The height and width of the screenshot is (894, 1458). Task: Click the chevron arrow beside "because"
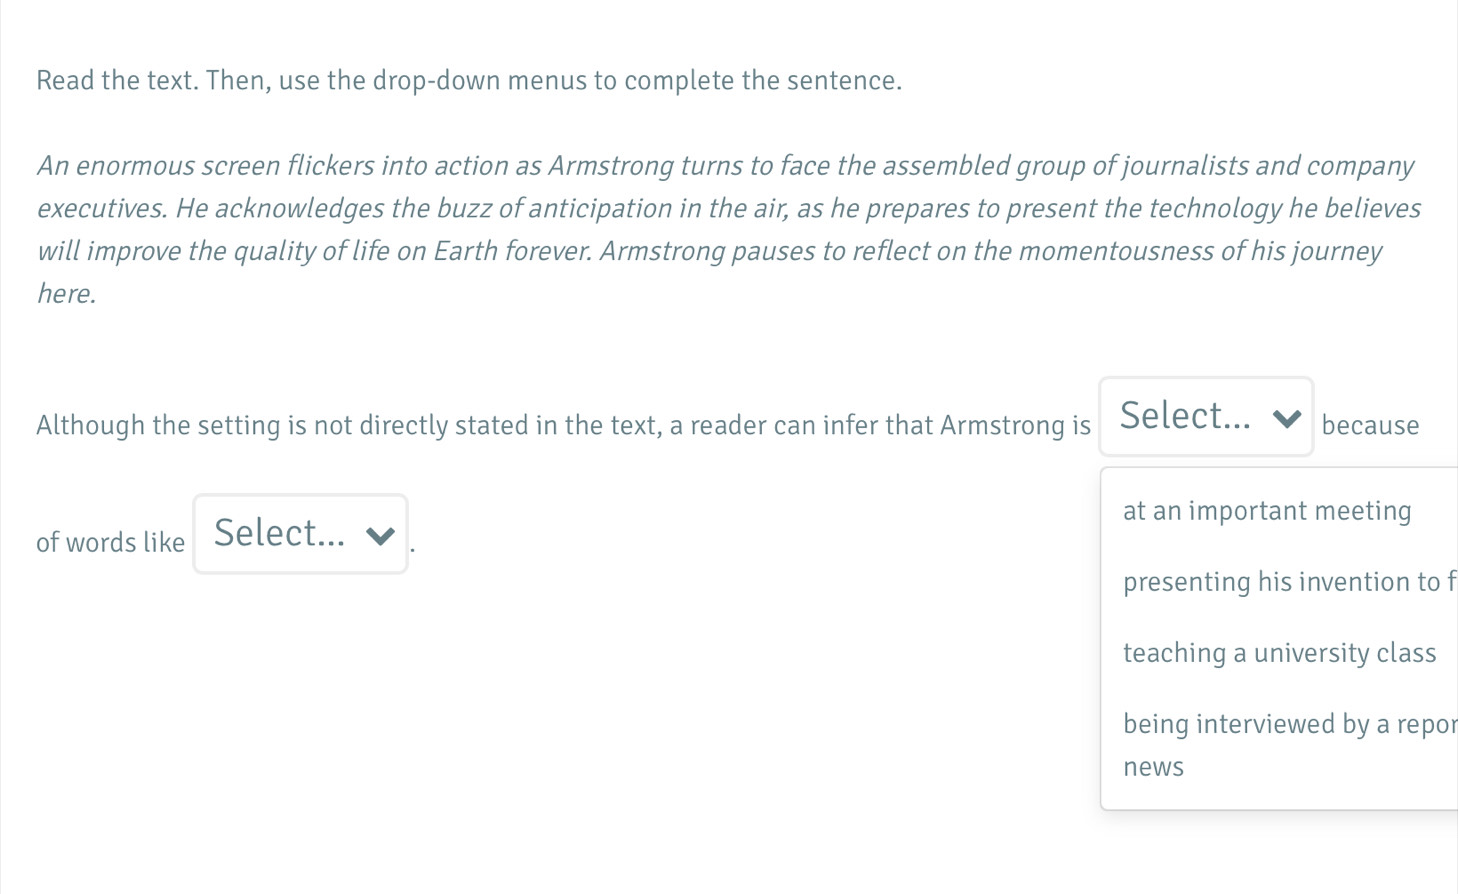pos(1287,418)
